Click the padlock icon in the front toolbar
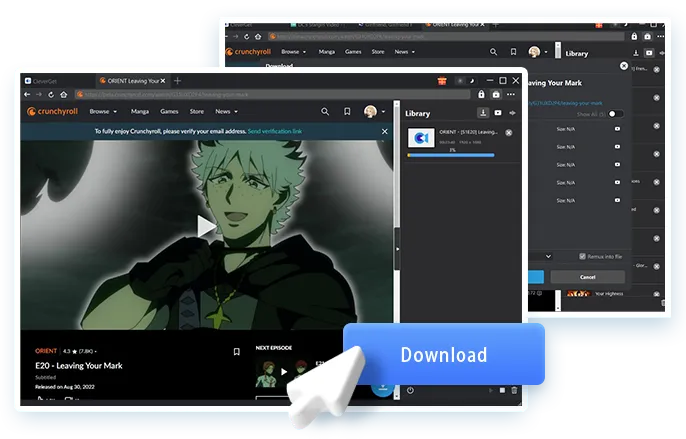 coord(481,94)
